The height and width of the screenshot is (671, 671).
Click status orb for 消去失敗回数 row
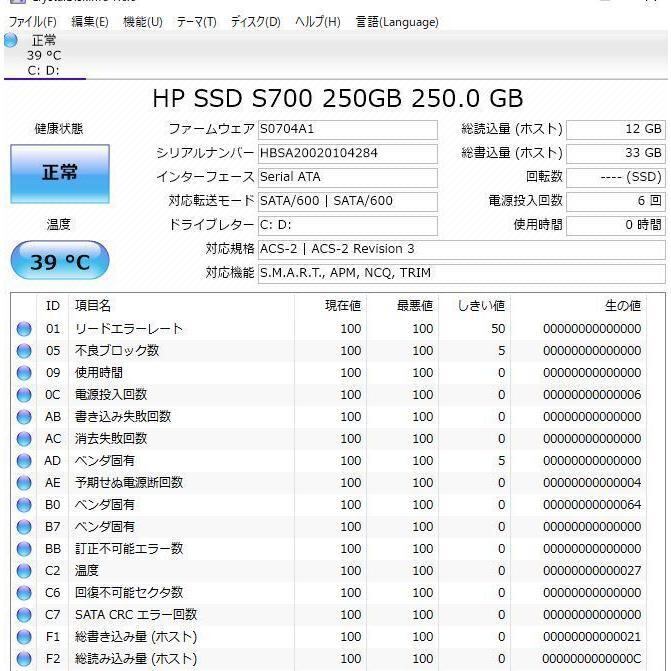[x=24, y=439]
